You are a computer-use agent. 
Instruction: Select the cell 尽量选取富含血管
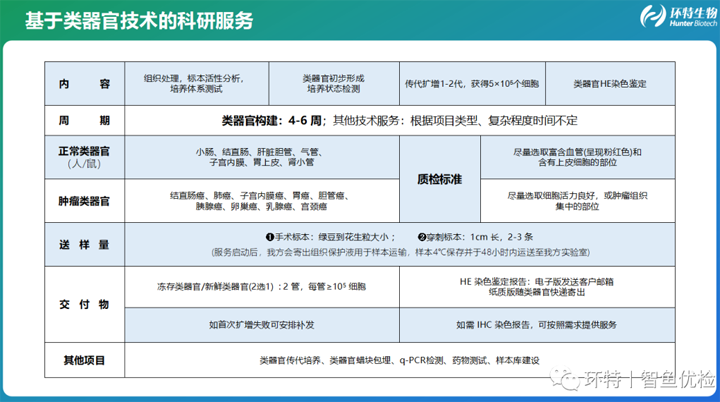pos(578,157)
